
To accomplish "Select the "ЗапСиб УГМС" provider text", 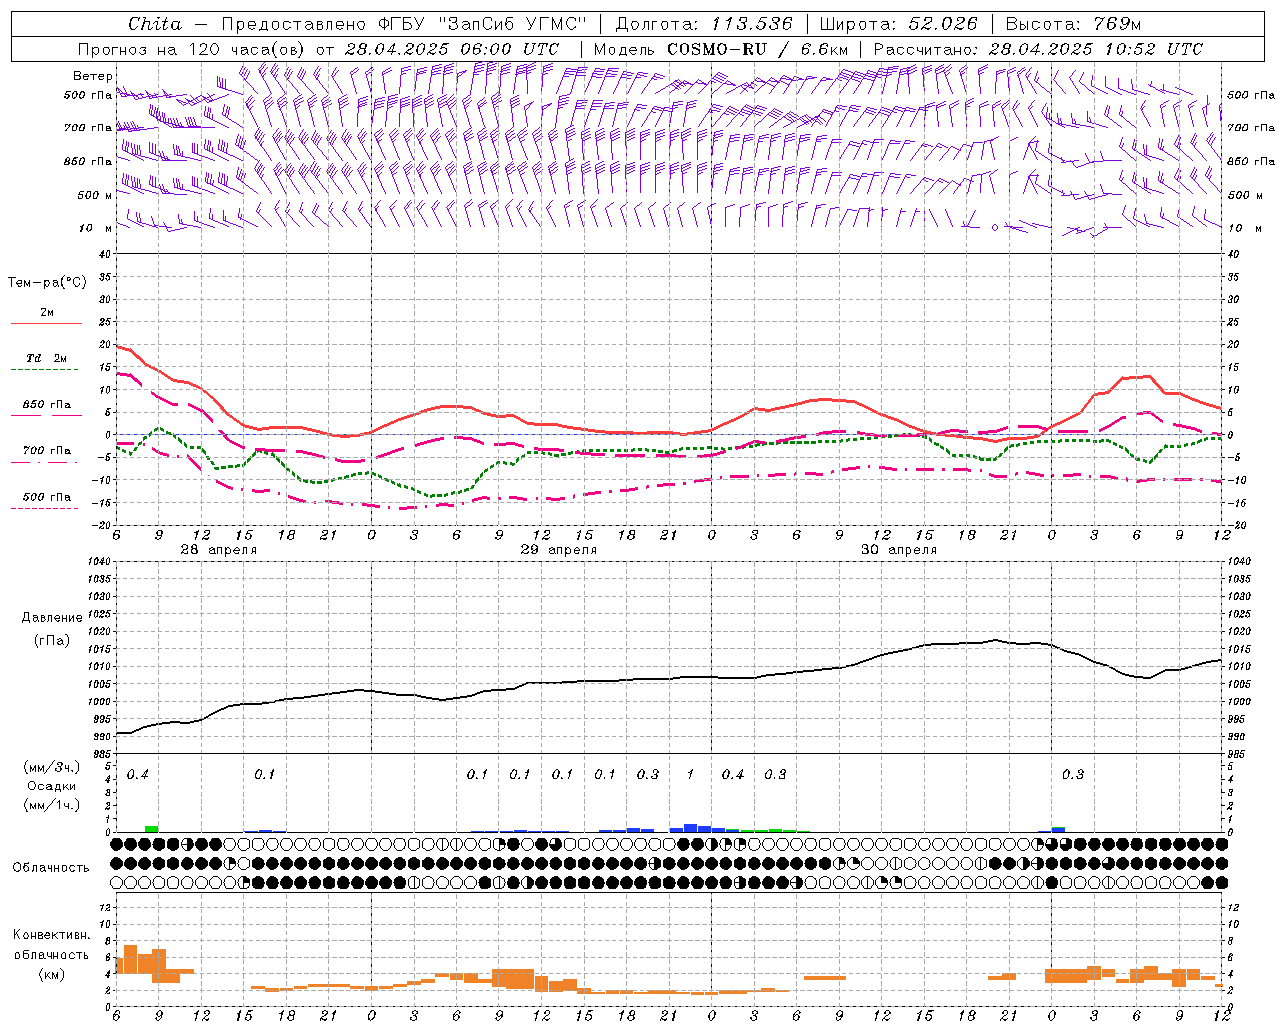I will (x=512, y=24).
